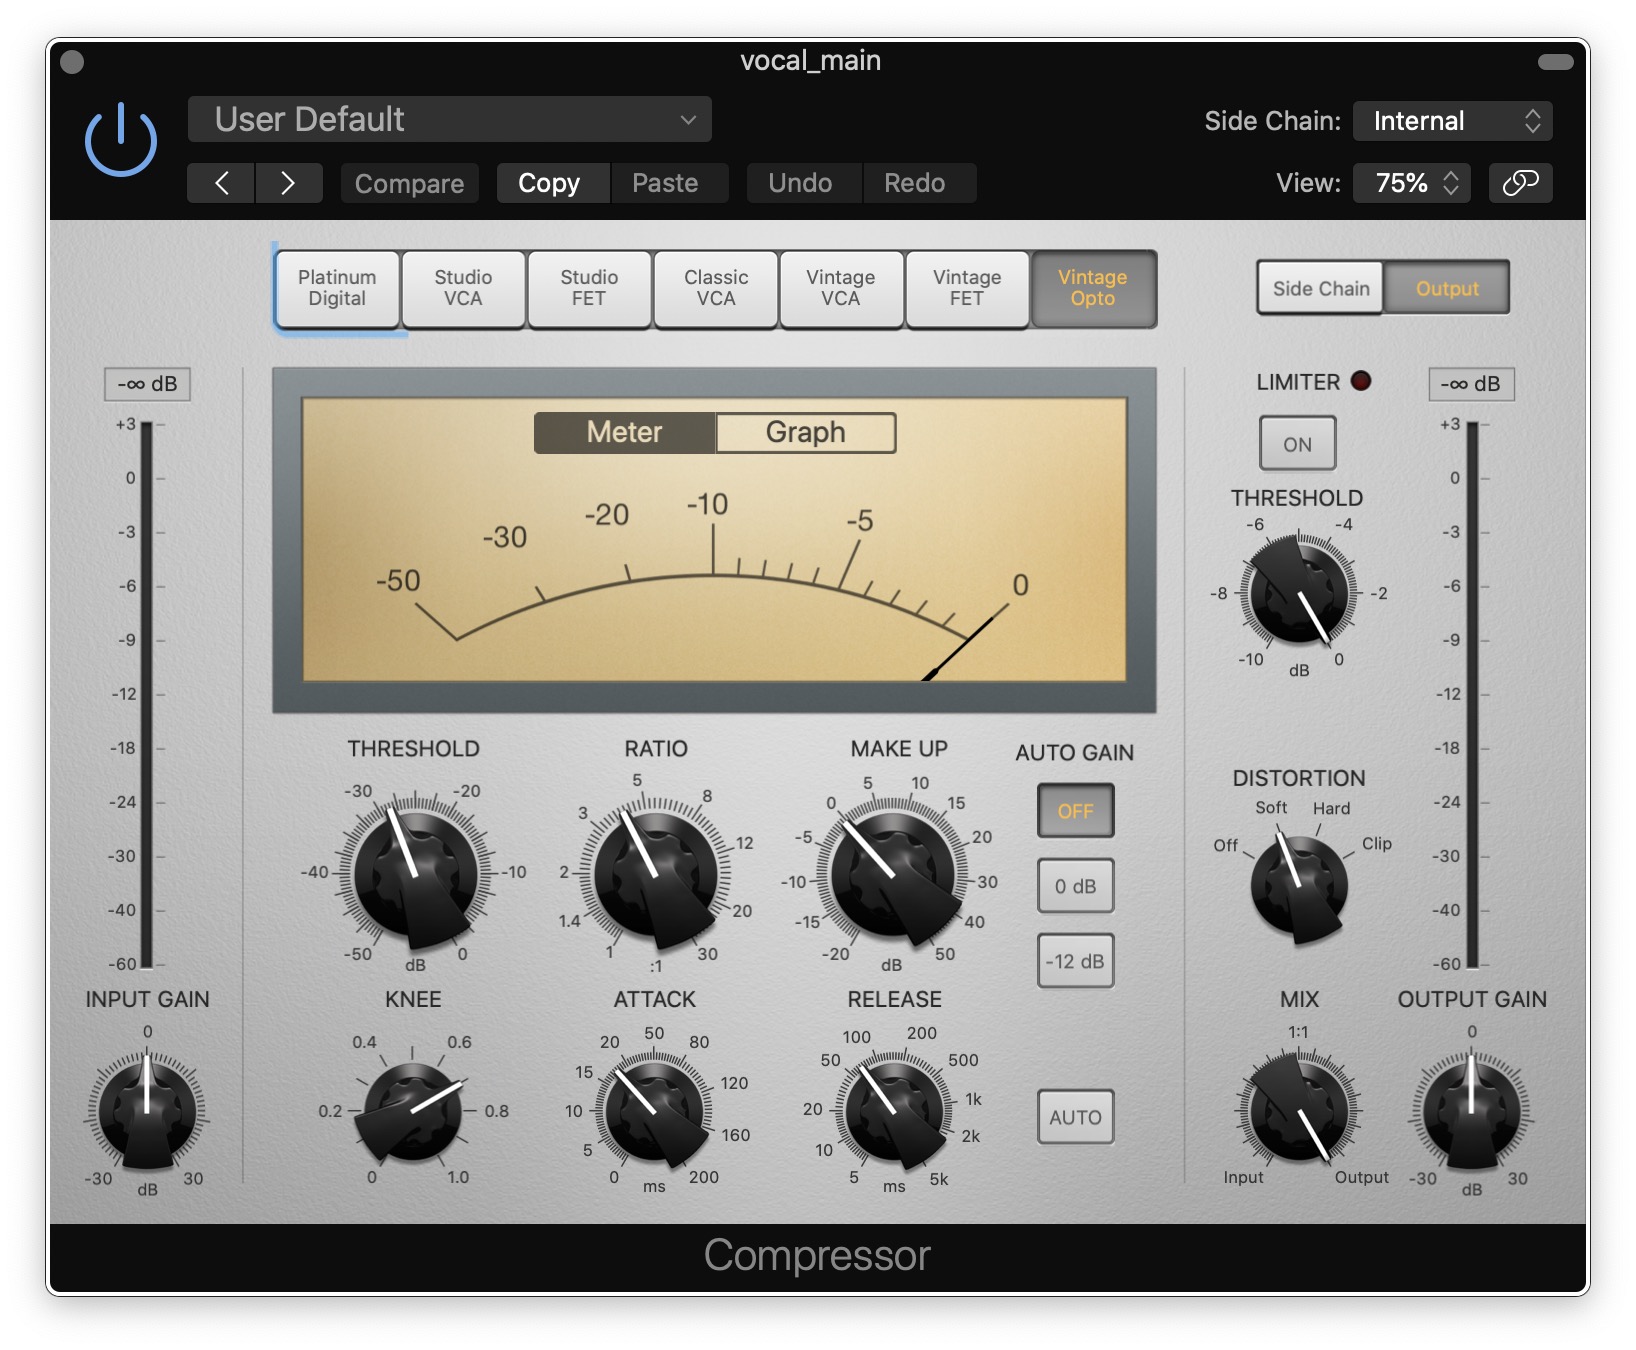Switch display to the Graph tab
The width and height of the screenshot is (1636, 1350).
[805, 432]
